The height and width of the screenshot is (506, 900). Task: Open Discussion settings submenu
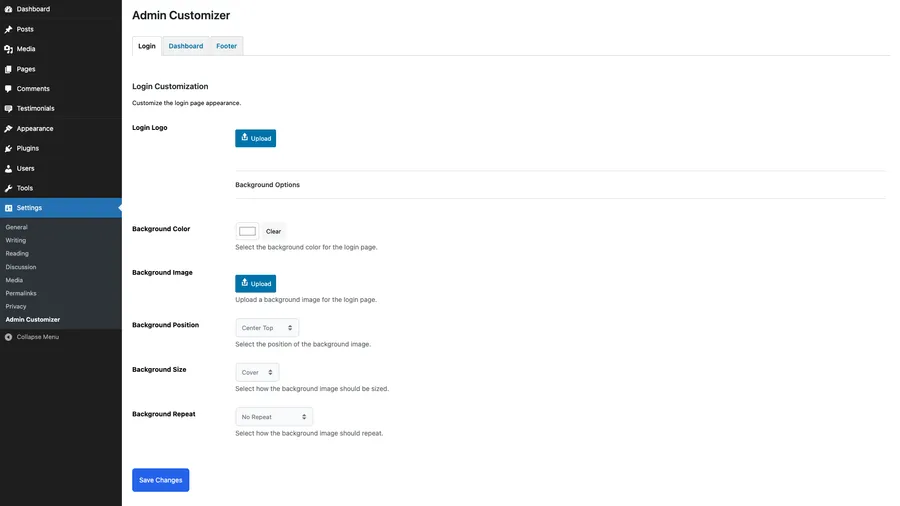21,267
